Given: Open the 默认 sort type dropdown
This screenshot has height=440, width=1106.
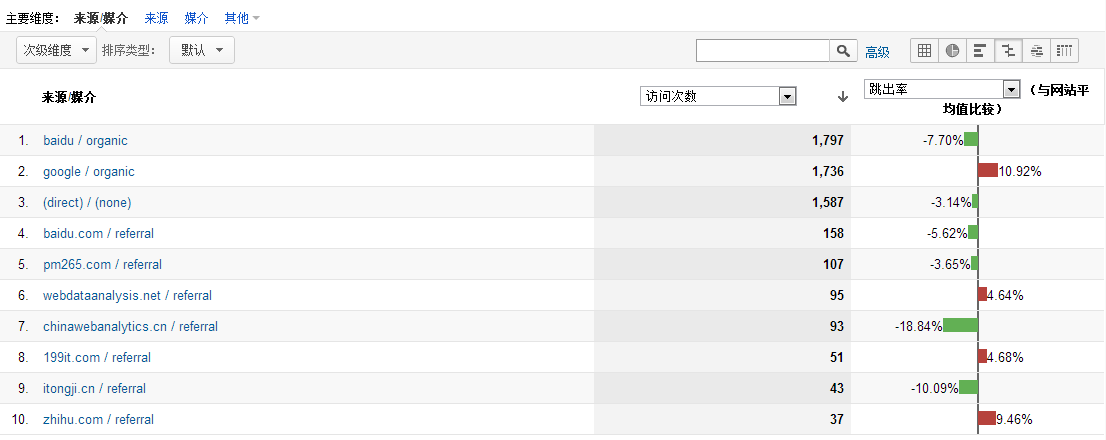Looking at the screenshot, I should [x=202, y=50].
